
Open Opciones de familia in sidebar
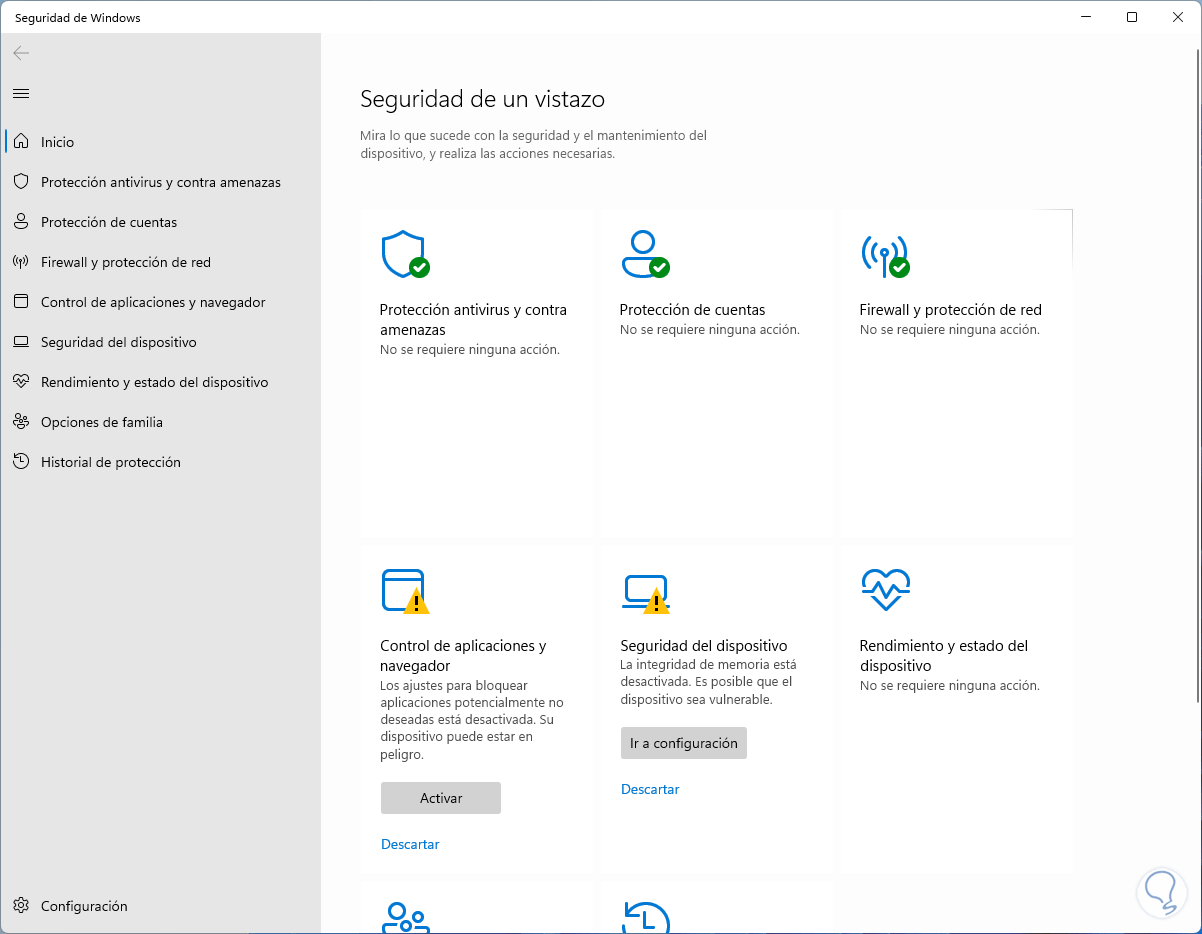tap(160, 422)
